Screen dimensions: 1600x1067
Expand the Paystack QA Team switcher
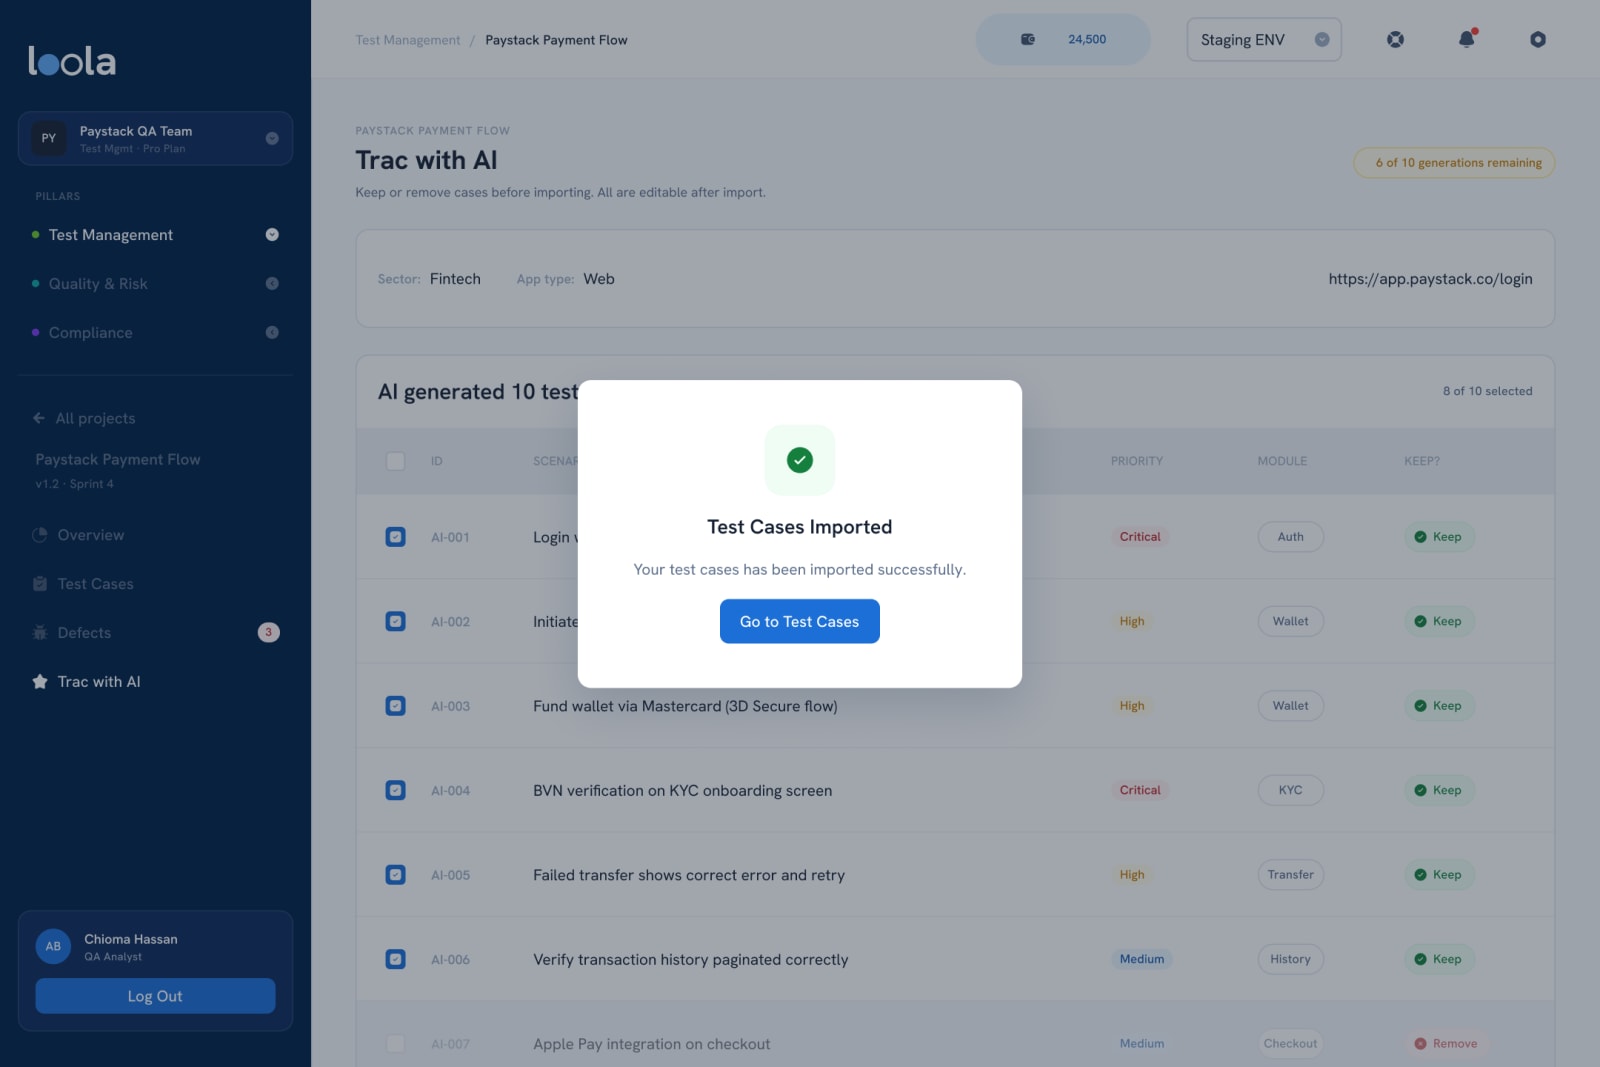coord(272,138)
